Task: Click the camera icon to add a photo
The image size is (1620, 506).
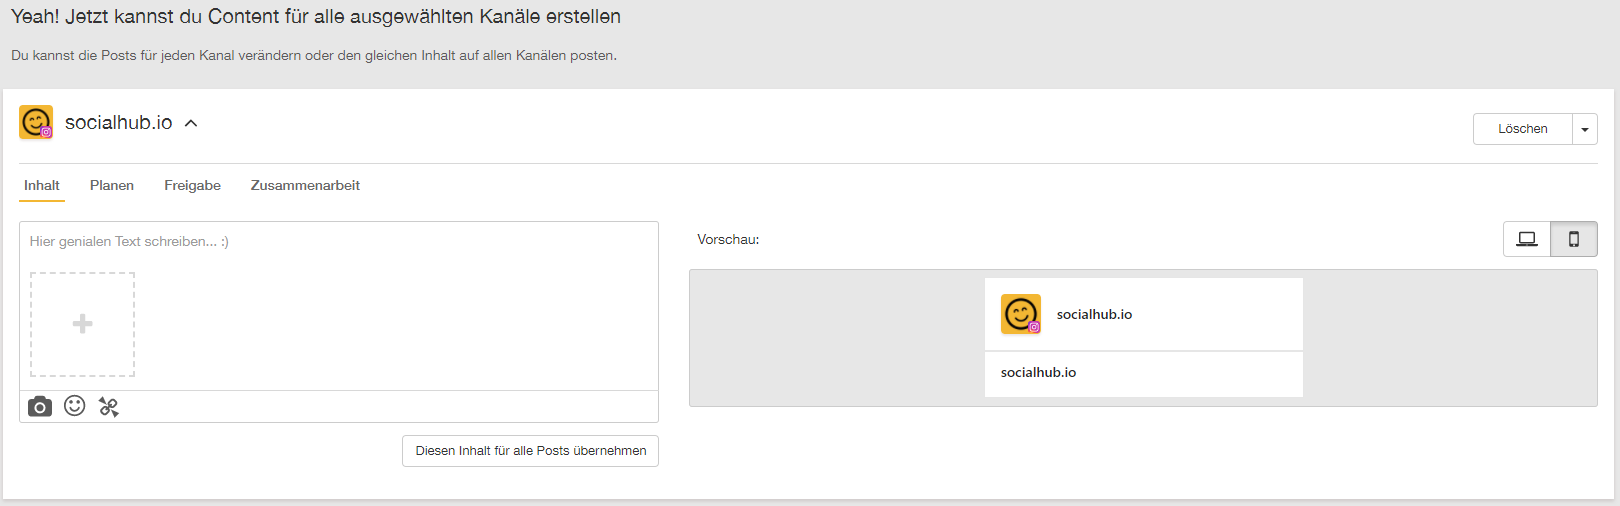Action: tap(40, 406)
